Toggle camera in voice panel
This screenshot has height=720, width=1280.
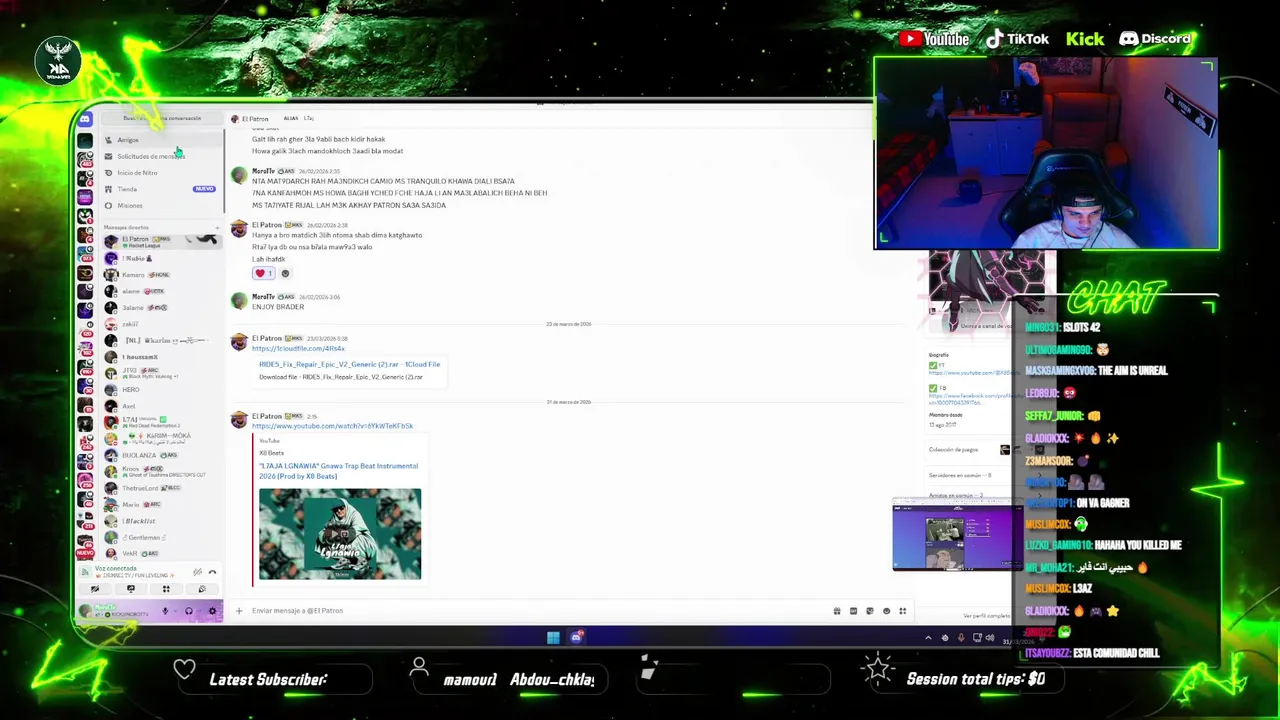[95, 589]
